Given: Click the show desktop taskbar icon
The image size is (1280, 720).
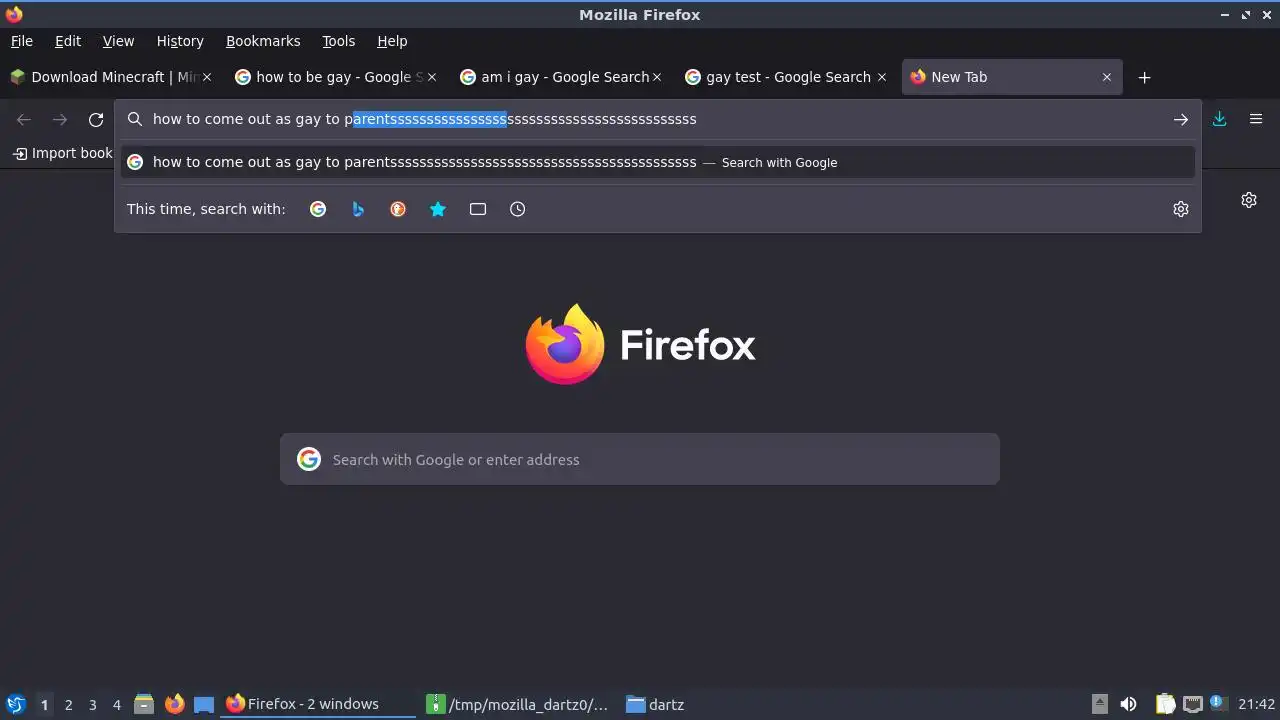Looking at the screenshot, I should [x=204, y=704].
